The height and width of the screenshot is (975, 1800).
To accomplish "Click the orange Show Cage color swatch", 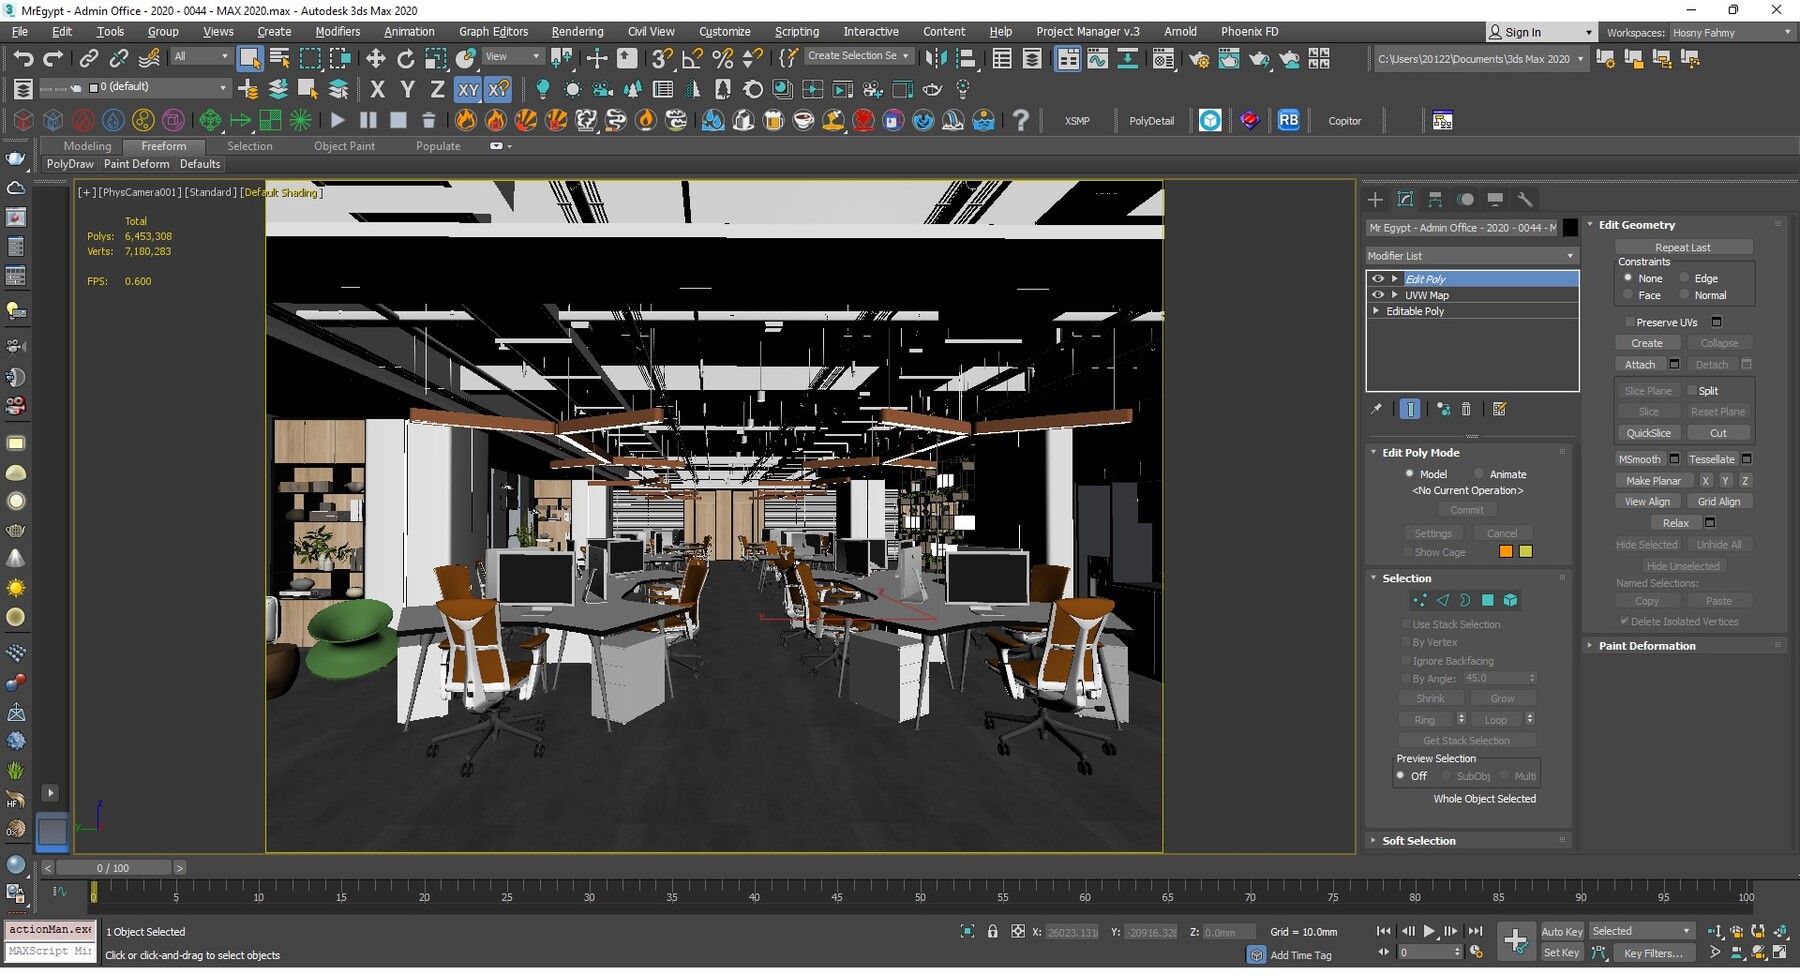I will tap(1505, 551).
